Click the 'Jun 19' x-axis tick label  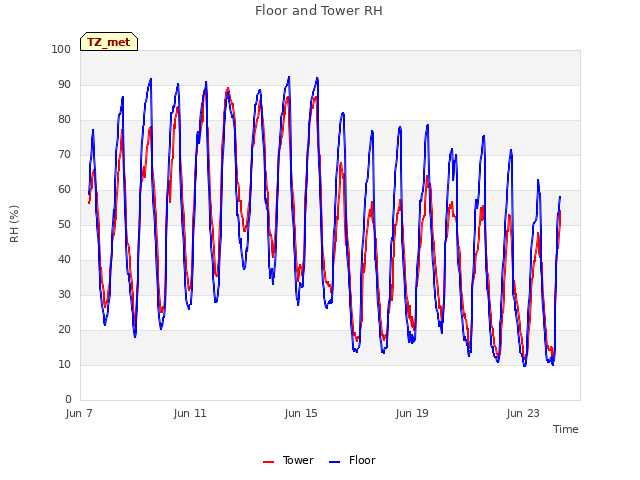click(x=412, y=413)
